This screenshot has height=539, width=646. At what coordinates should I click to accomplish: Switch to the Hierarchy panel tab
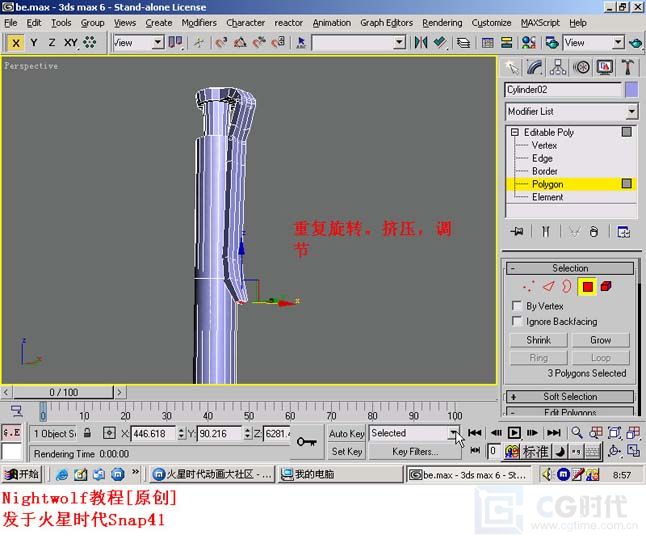click(557, 68)
